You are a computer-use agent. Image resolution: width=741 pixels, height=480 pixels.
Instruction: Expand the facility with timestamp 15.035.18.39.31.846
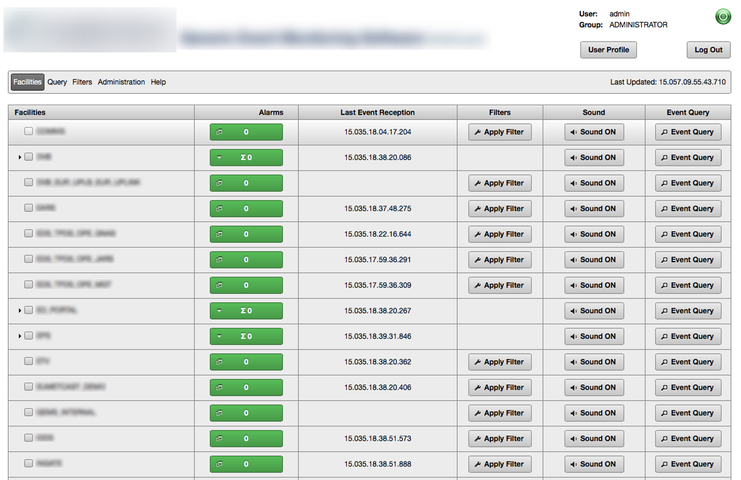19,336
